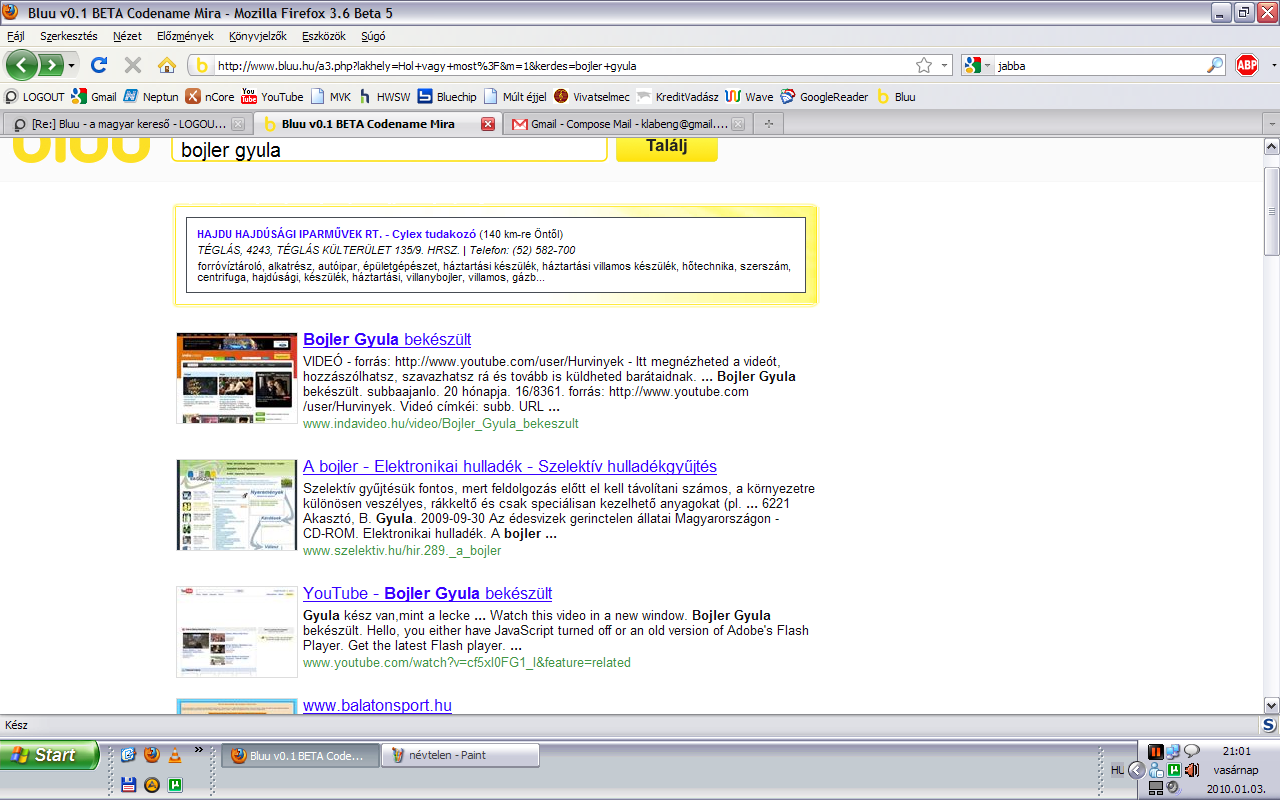Open the Neptun bookmark
Screen dimensions: 1280x800
click(151, 97)
